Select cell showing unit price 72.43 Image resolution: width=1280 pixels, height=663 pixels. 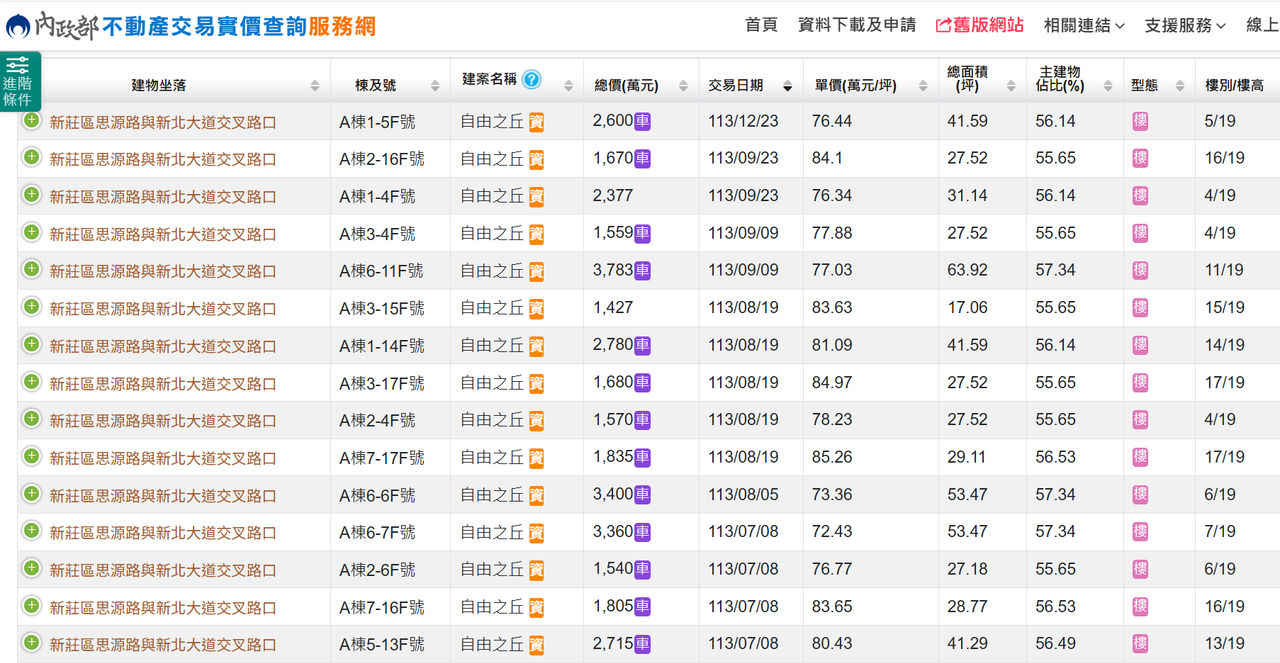pos(832,532)
